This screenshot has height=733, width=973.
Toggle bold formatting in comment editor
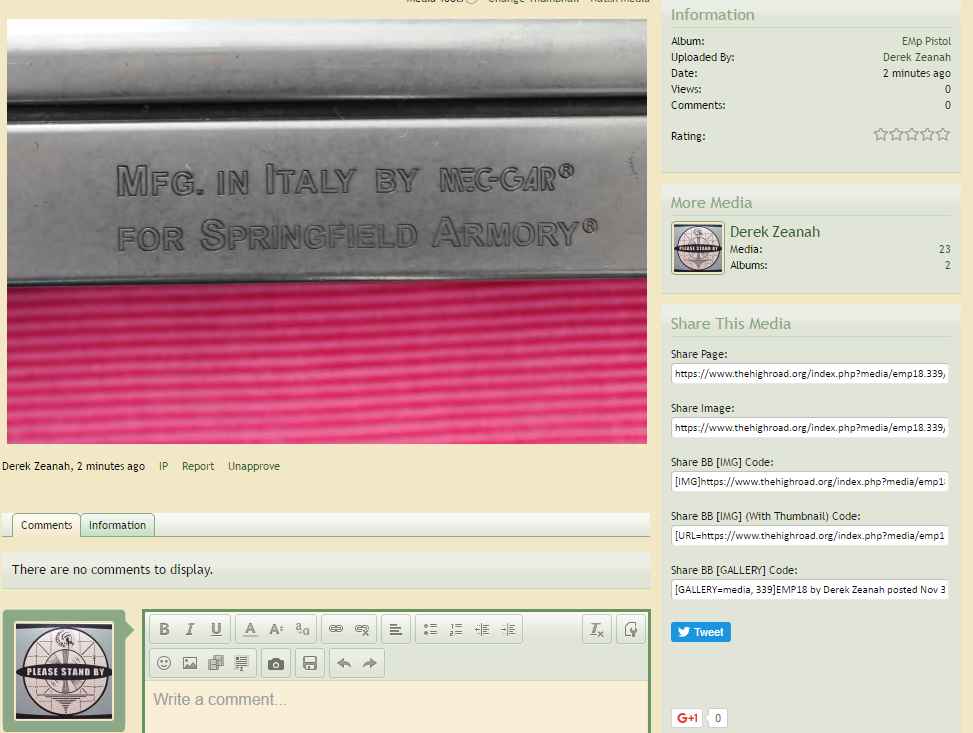point(164,629)
